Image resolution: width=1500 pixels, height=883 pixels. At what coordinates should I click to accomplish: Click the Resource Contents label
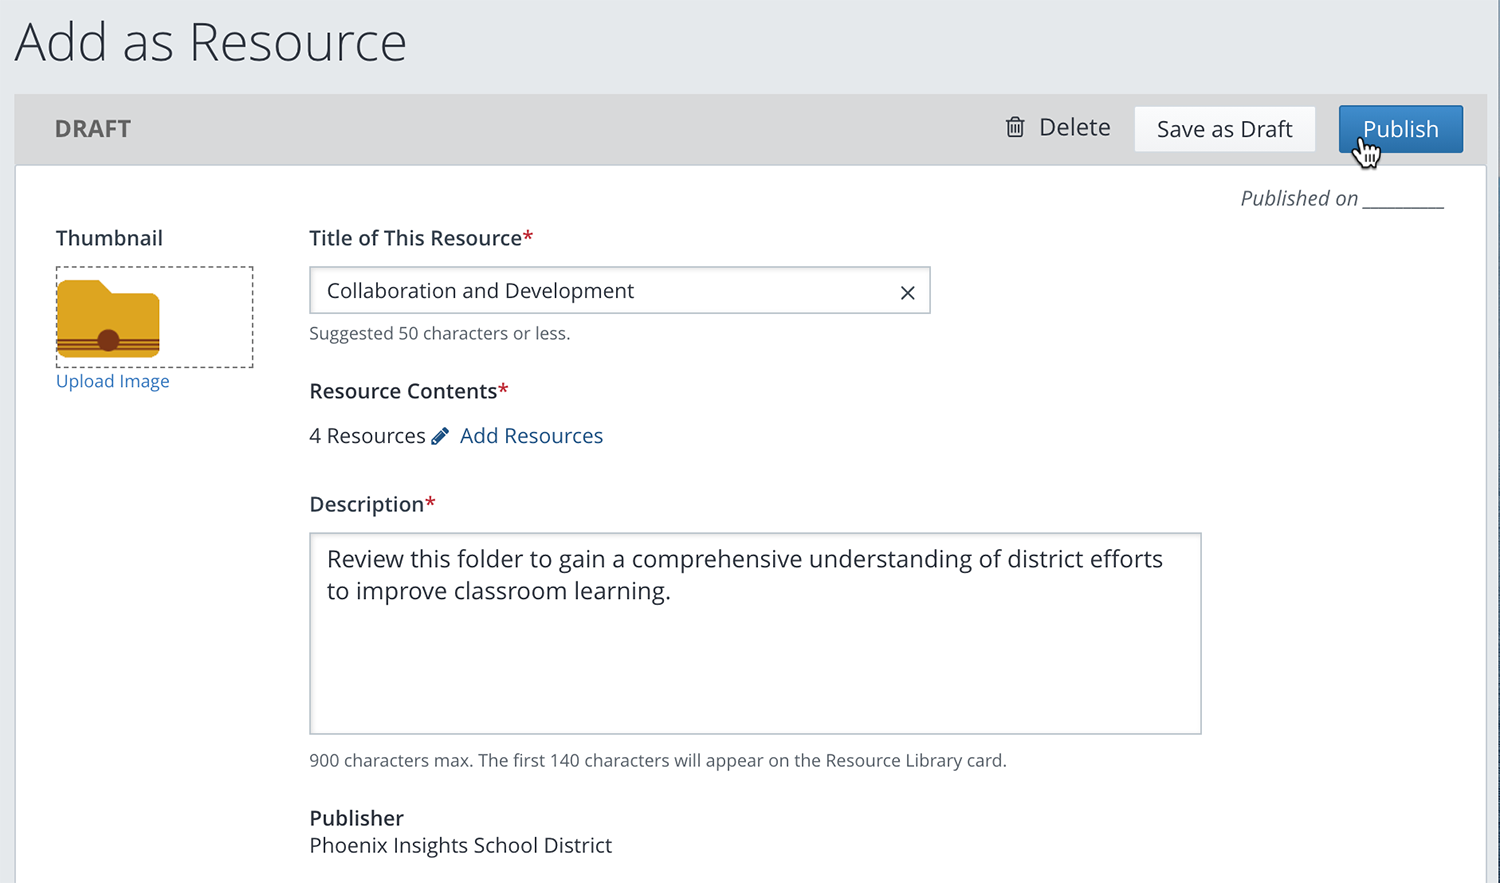point(409,391)
